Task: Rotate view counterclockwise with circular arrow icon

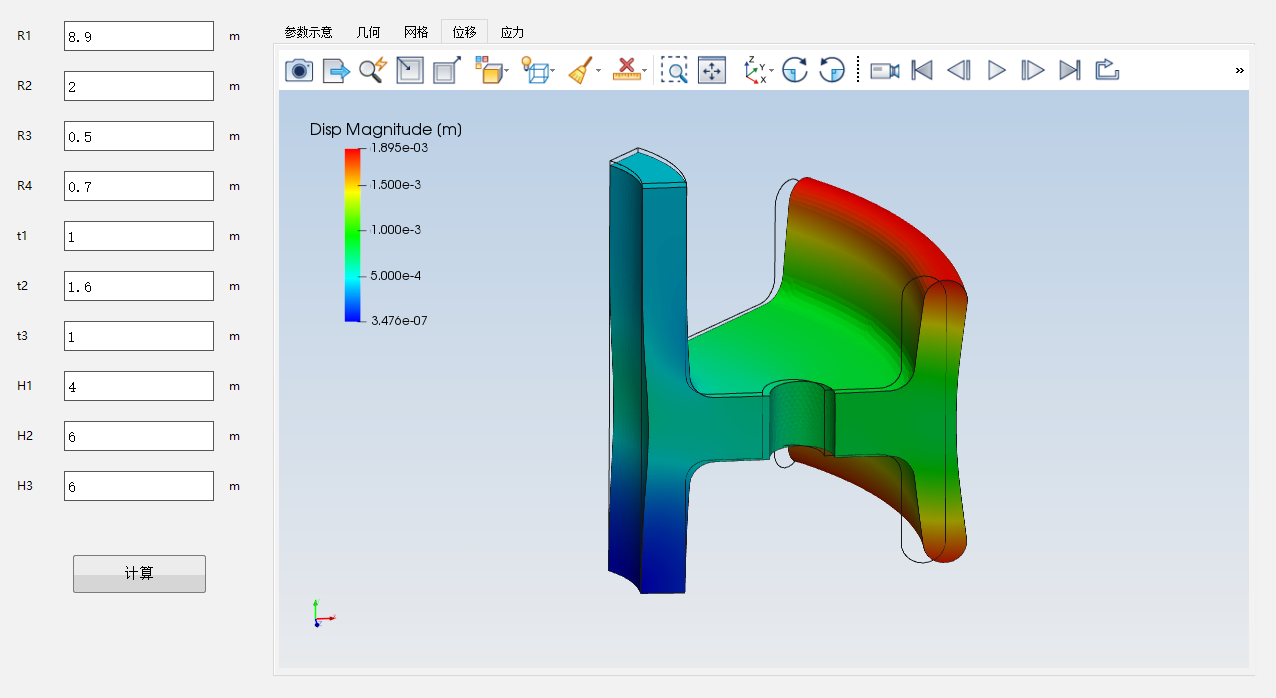Action: coord(832,70)
